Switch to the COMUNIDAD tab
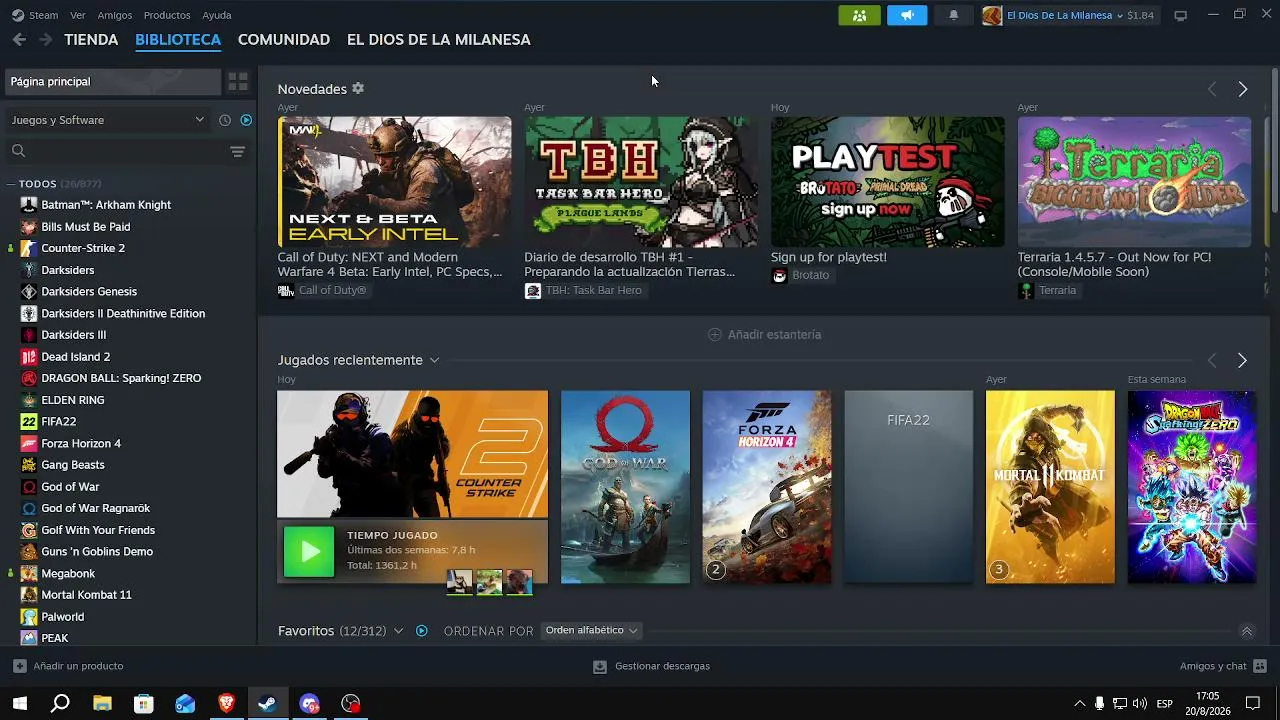The image size is (1280, 720). tap(284, 40)
